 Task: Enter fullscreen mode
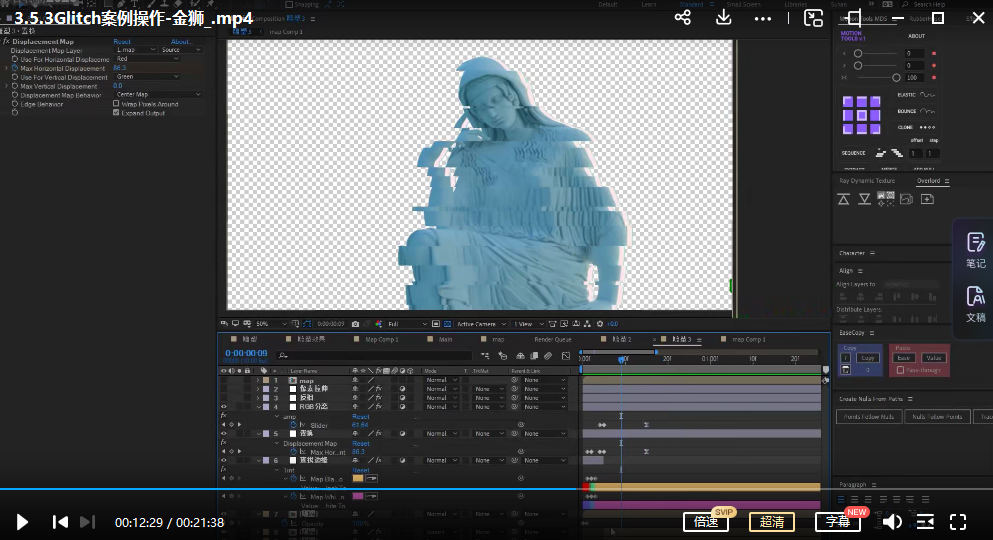(x=958, y=522)
